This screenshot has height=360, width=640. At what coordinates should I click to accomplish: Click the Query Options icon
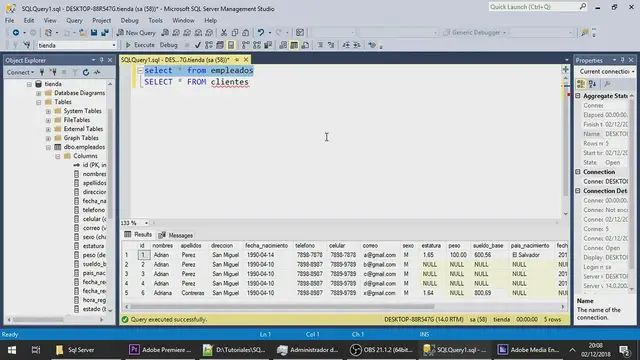click(220, 45)
